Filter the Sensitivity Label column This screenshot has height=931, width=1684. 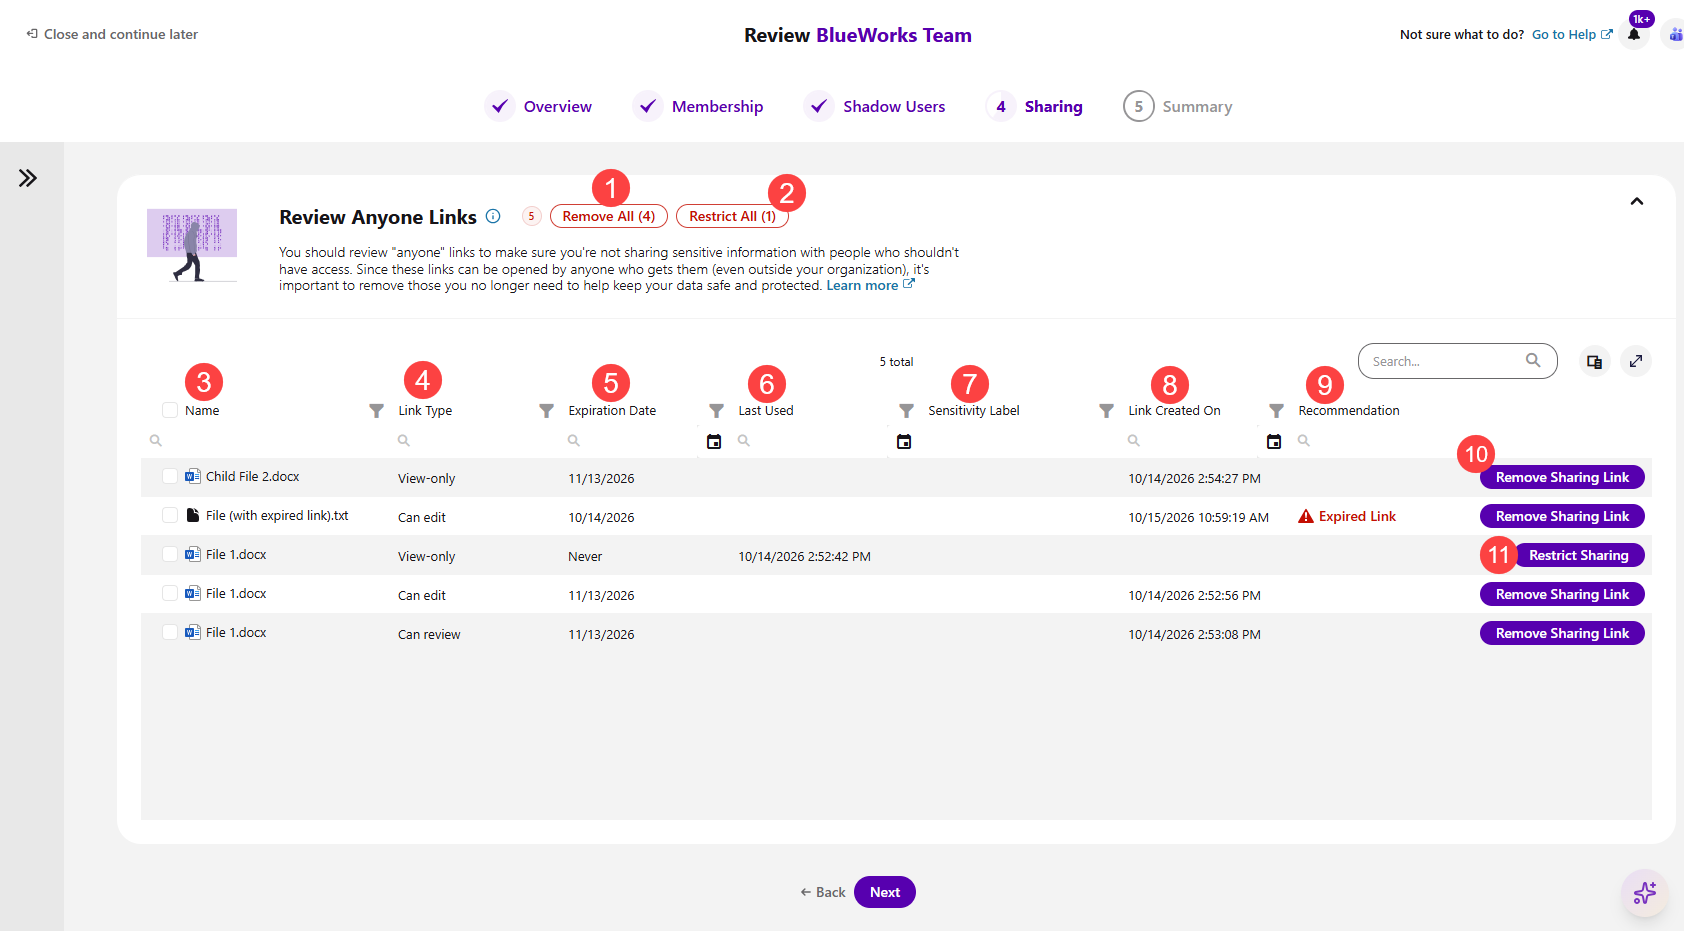click(x=907, y=411)
